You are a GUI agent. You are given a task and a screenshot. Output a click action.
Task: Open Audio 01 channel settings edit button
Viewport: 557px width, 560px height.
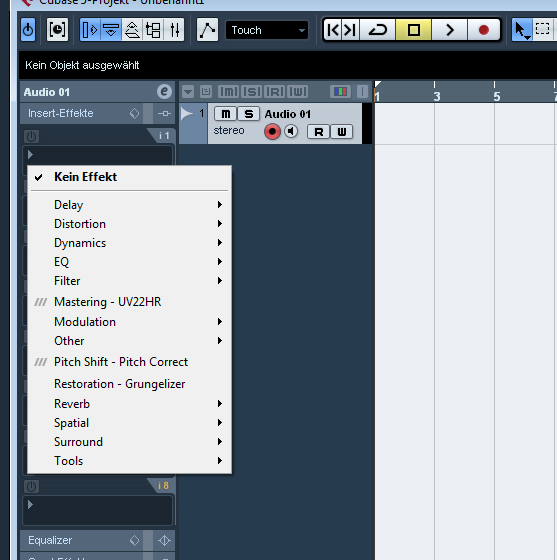coord(164,92)
